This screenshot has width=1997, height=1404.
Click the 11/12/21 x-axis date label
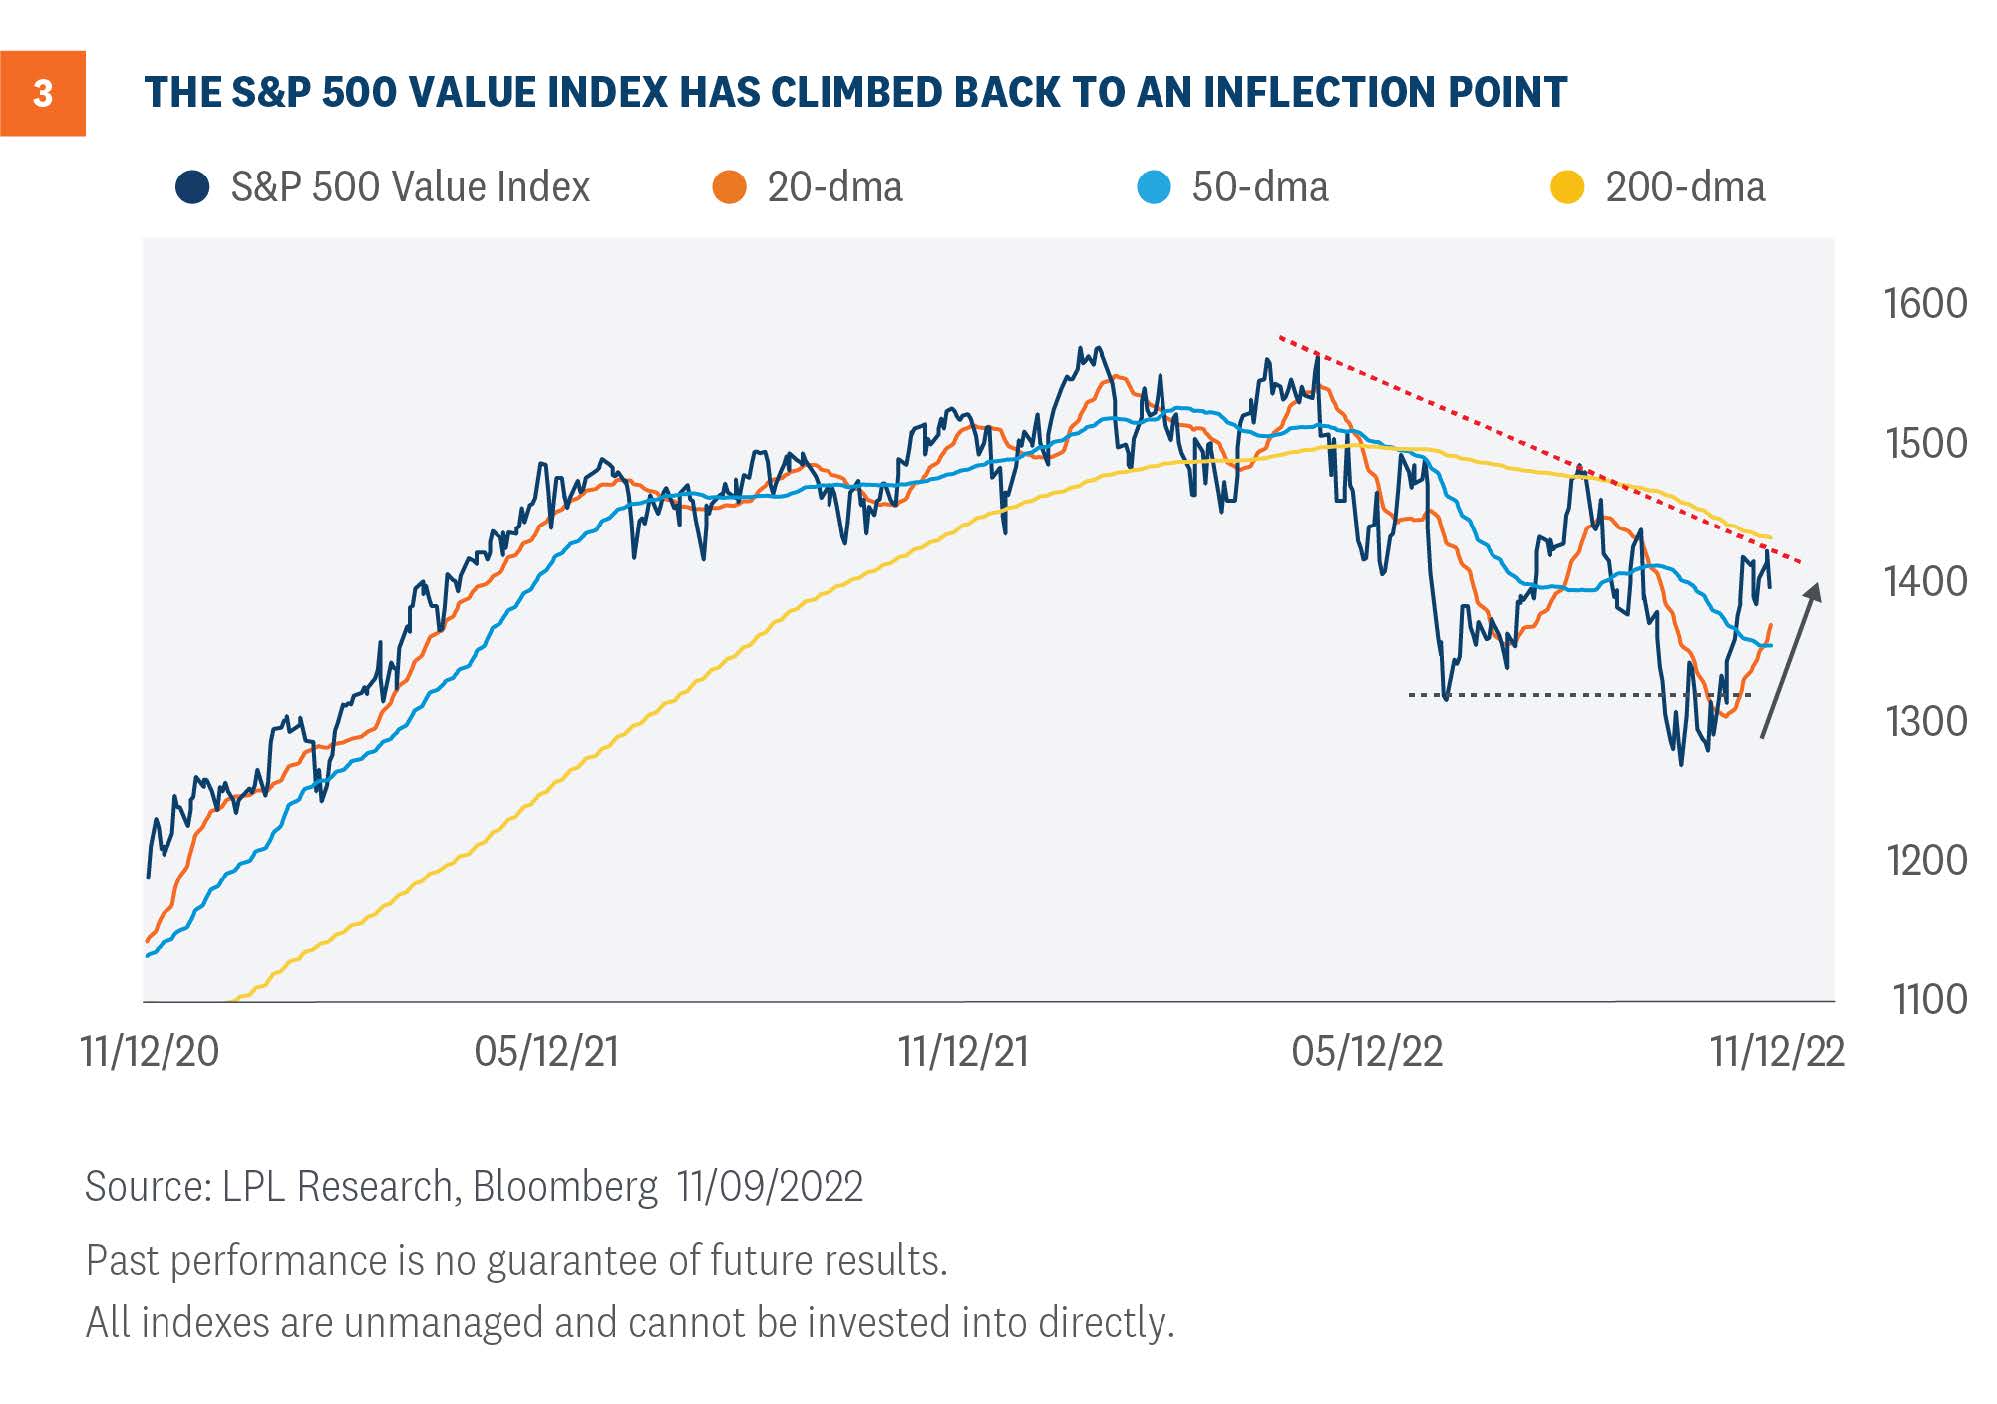(x=963, y=1051)
